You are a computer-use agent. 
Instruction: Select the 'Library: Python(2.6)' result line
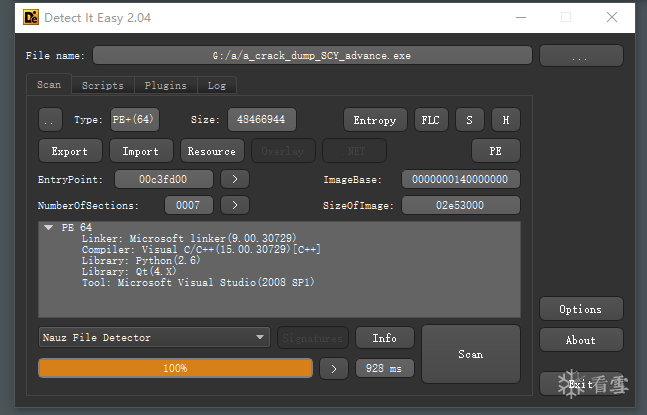coord(141,260)
